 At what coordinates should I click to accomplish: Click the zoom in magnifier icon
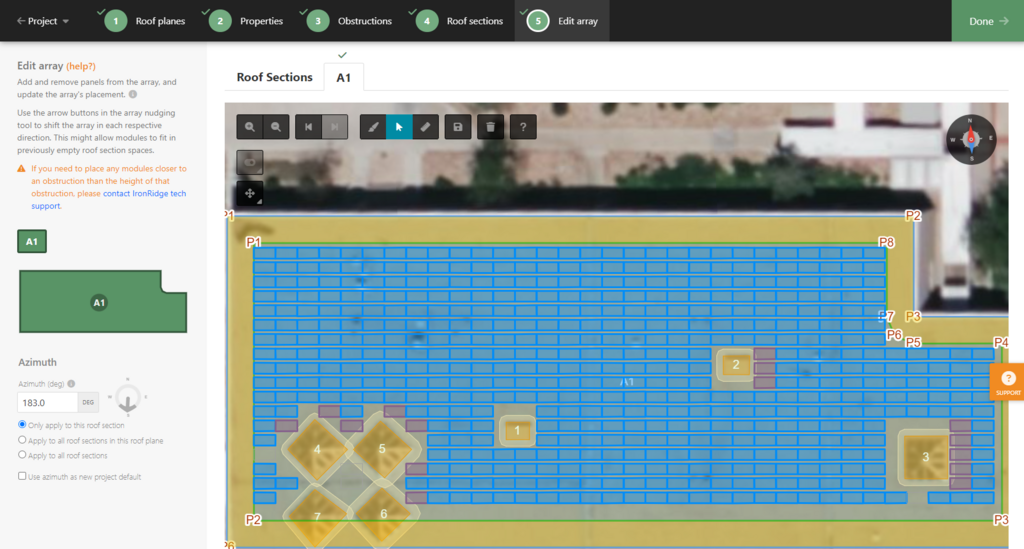(x=250, y=127)
